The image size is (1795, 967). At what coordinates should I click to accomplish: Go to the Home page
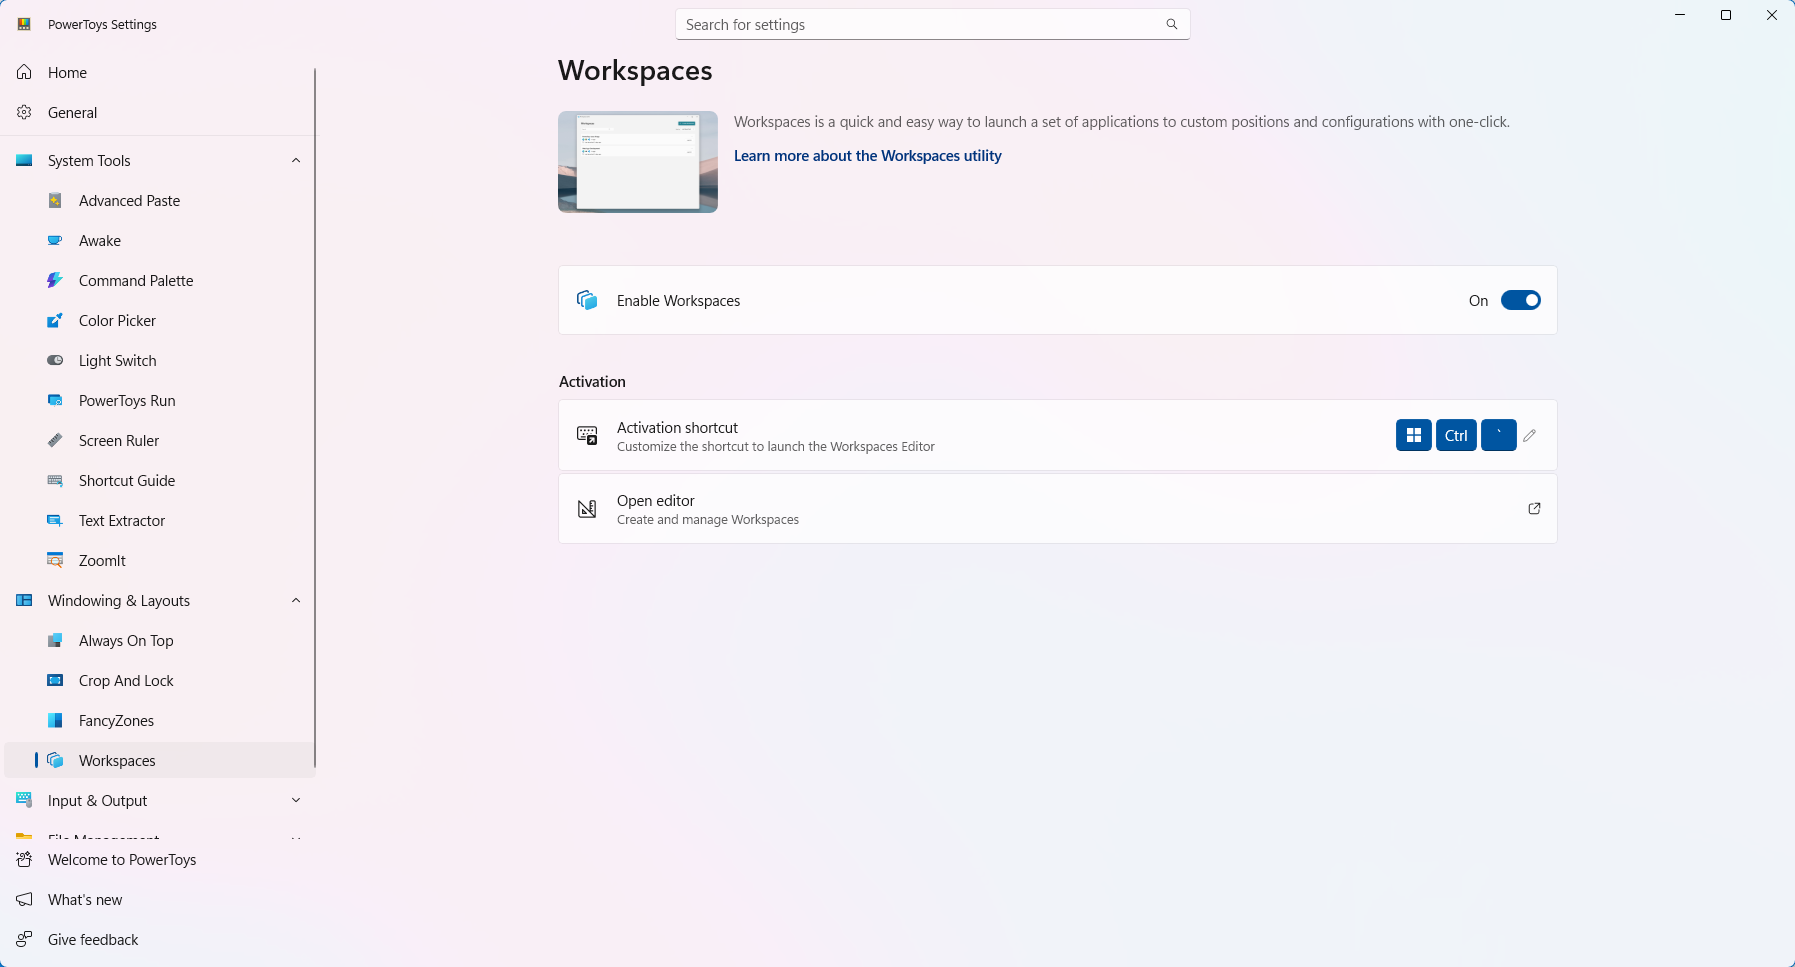pos(158,73)
